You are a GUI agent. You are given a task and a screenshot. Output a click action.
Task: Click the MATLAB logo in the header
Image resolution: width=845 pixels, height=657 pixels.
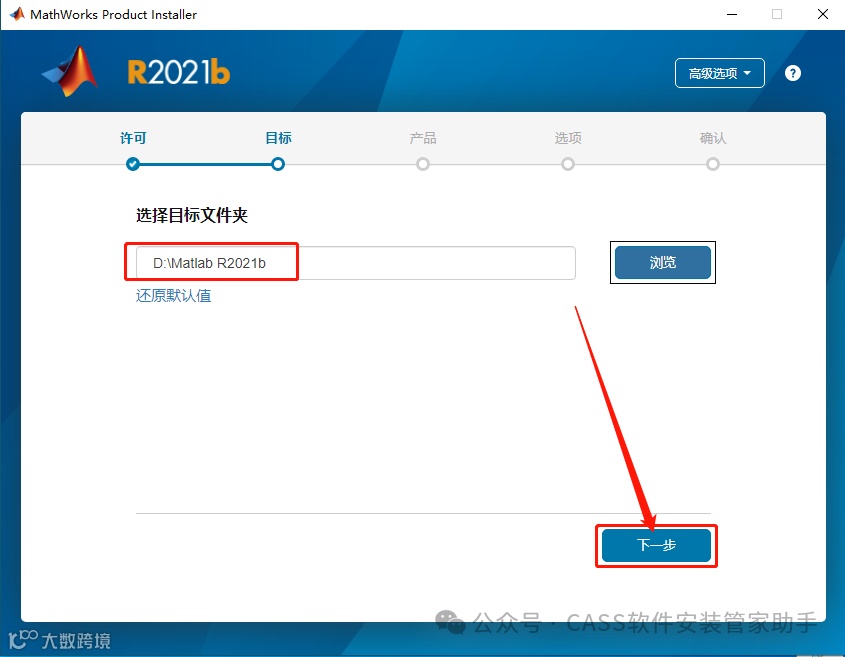point(70,71)
